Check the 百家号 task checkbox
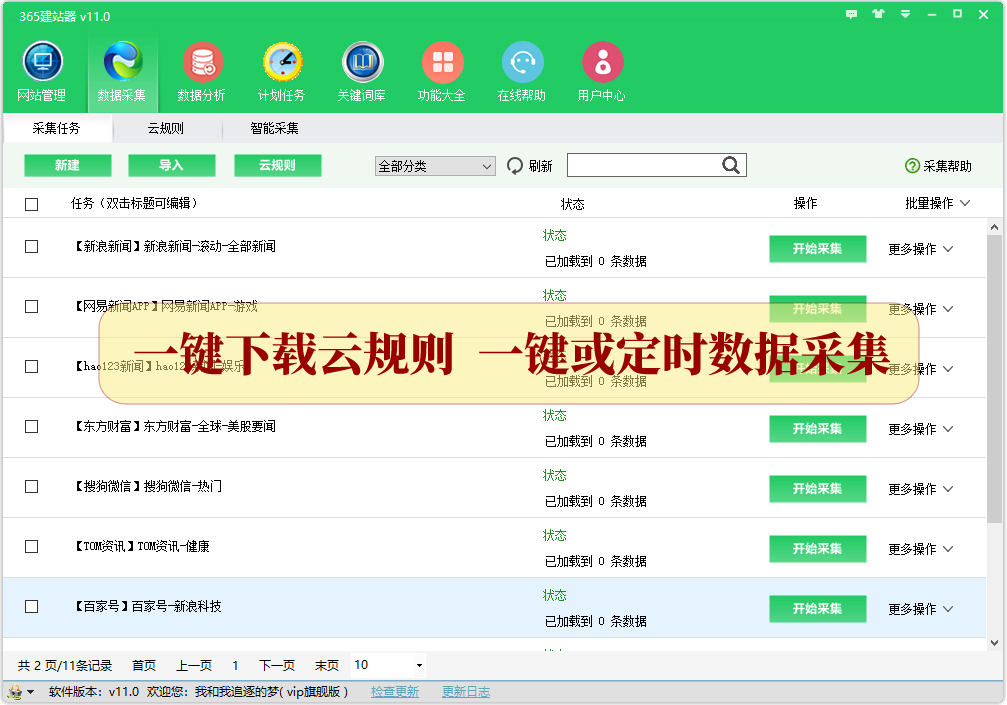The height and width of the screenshot is (705, 1007). point(31,607)
